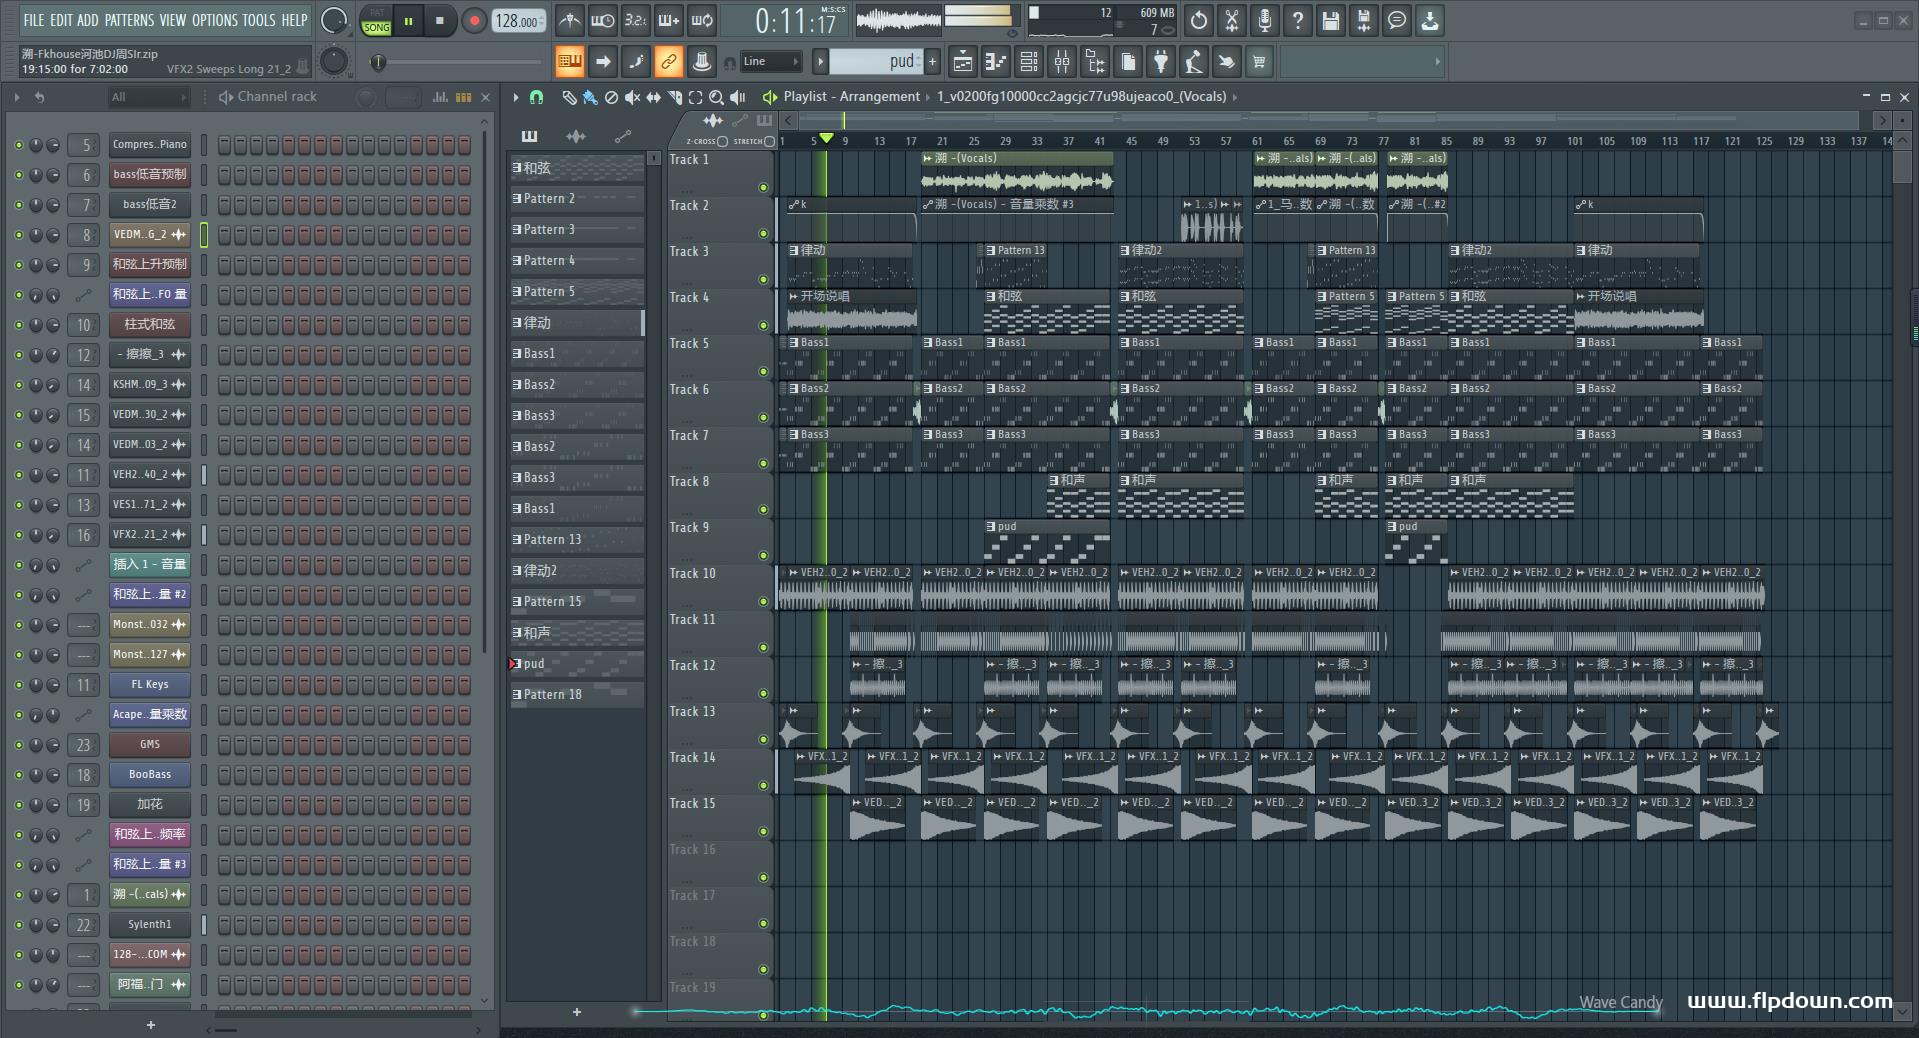Click the download content icon

click(x=1430, y=20)
